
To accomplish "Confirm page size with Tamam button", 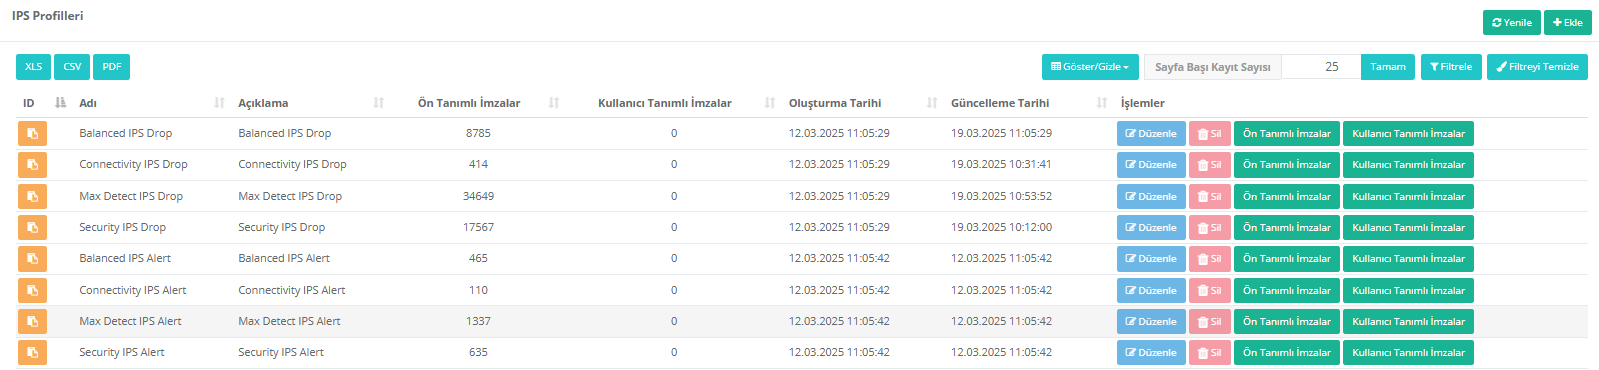I will pos(1388,67).
